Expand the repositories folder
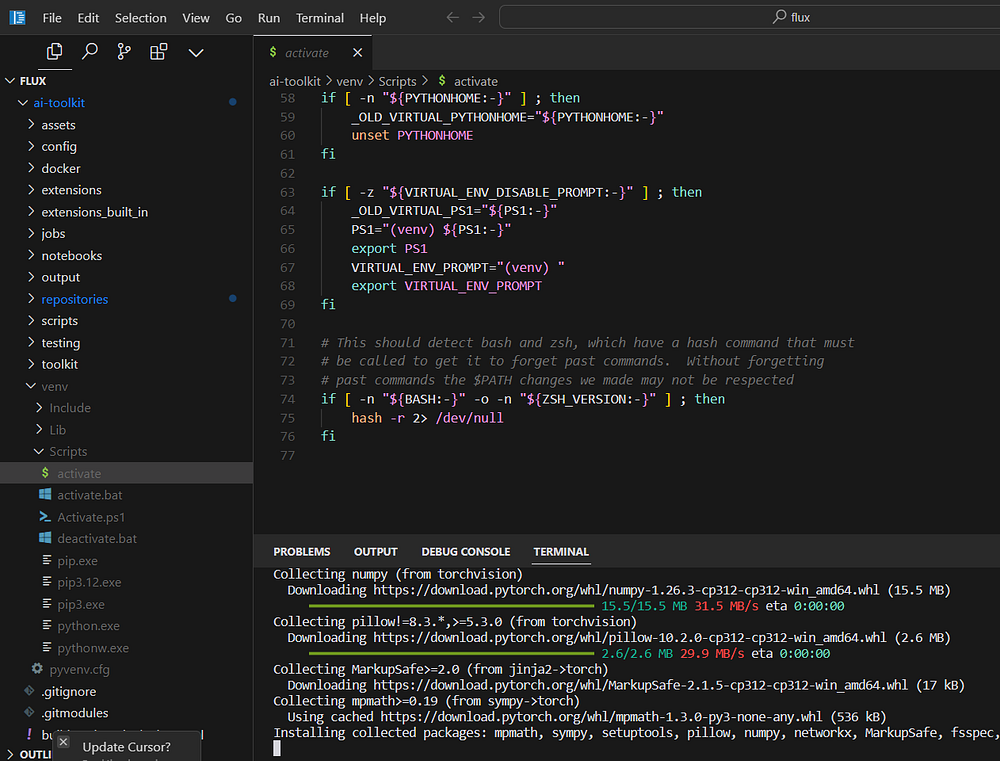1000x761 pixels. (x=74, y=299)
